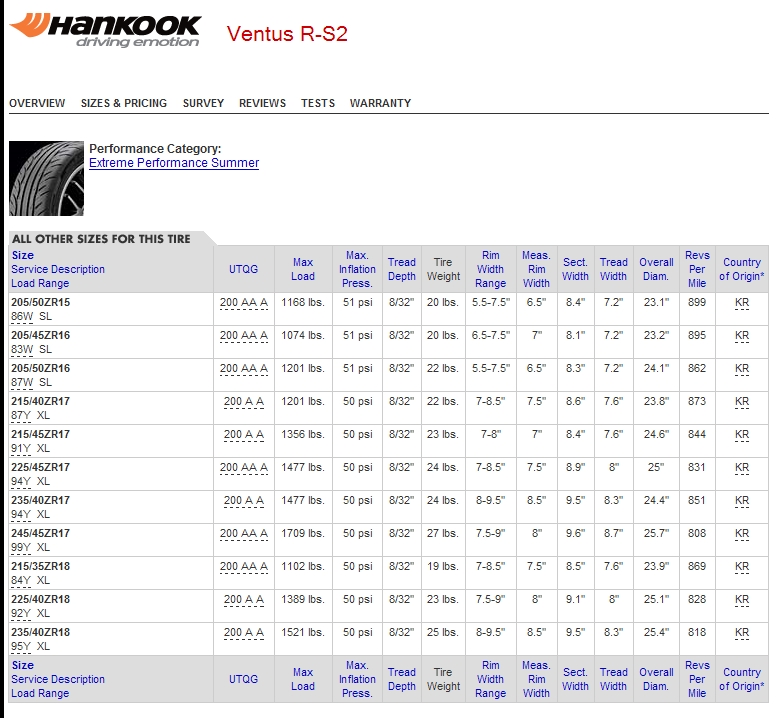Click top Max. Inflation Press. header
Image resolution: width=784 pixels, height=718 pixels.
pyautogui.click(x=357, y=269)
